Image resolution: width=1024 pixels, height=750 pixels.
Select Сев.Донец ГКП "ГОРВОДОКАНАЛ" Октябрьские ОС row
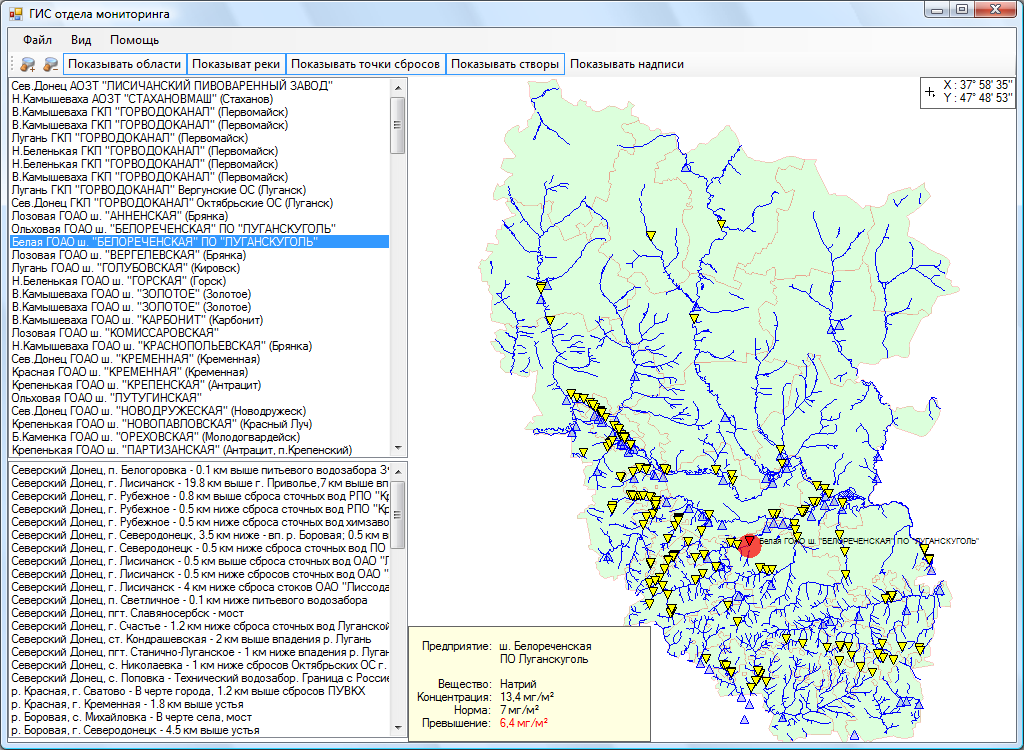coord(200,203)
